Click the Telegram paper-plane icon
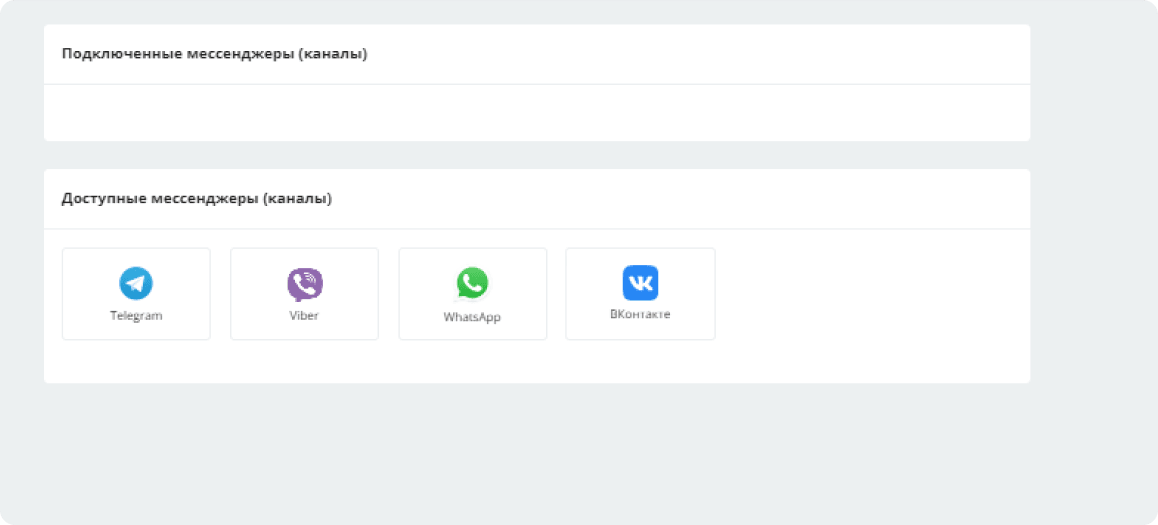The image size is (1158, 525). click(x=136, y=284)
